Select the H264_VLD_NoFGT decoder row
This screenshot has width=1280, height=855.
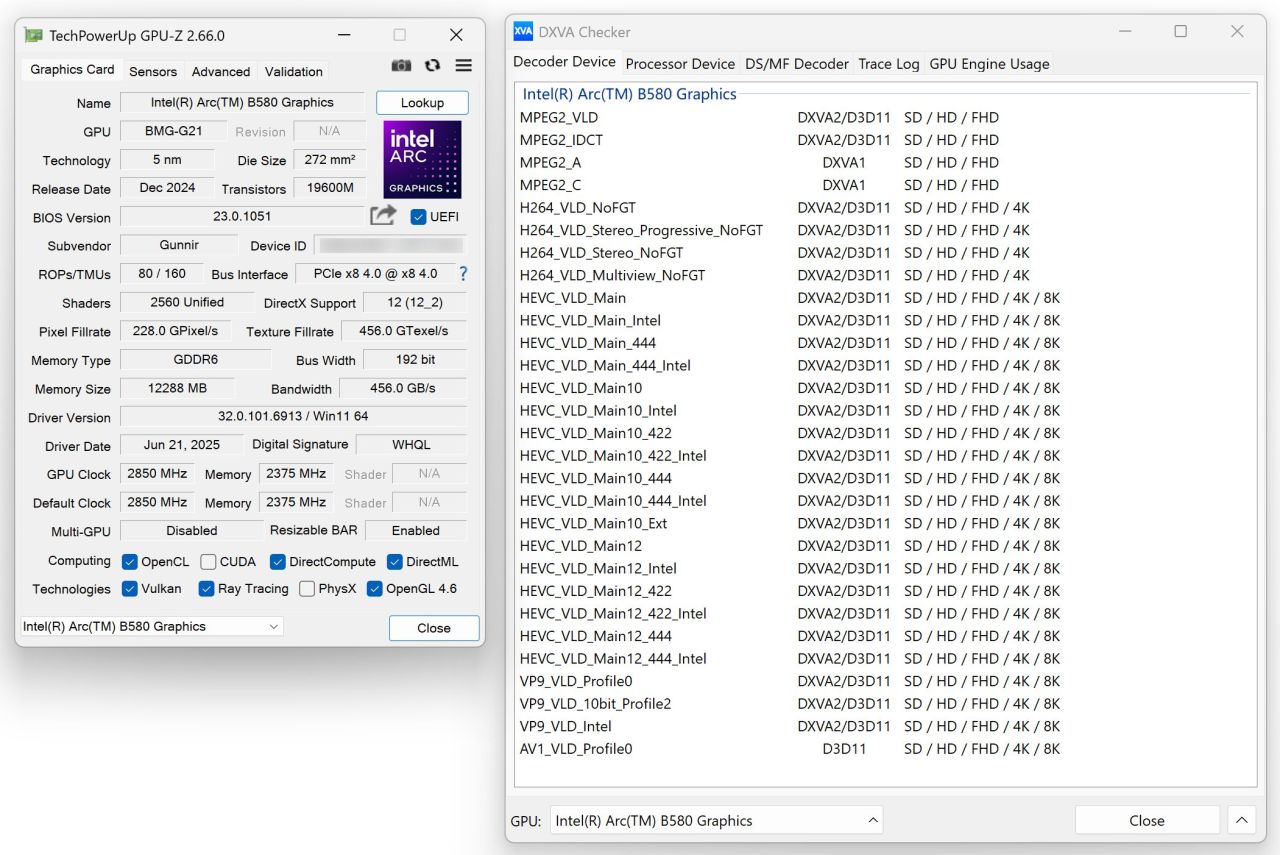[885, 208]
